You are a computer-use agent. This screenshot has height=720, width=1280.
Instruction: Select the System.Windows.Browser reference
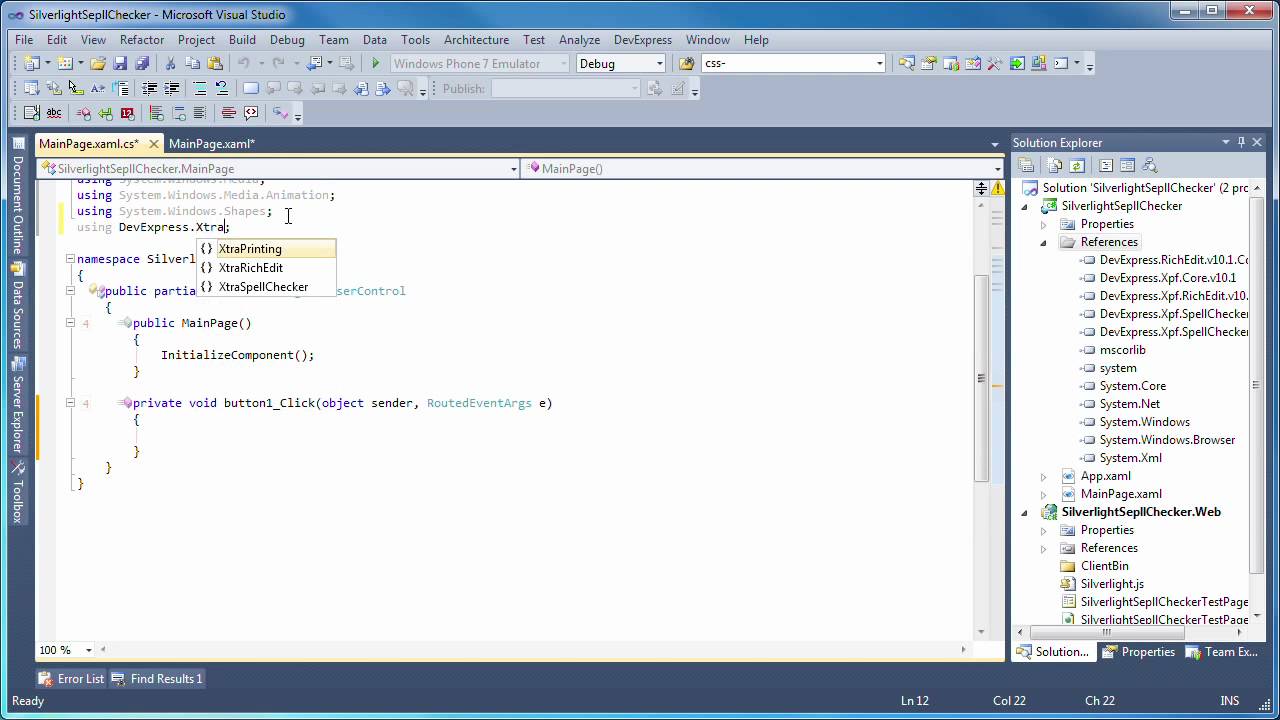pyautogui.click(x=1167, y=440)
